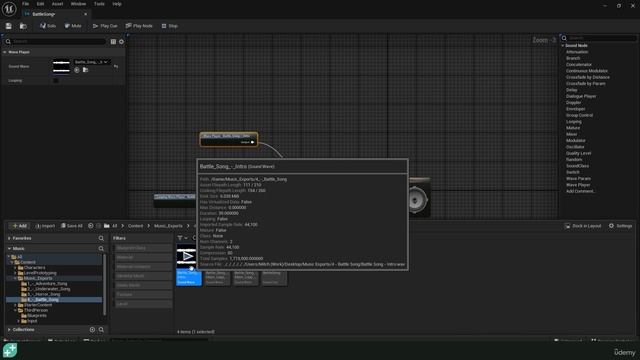Search folders magnifier in Music section
Viewport: 640px width, 360px height.
[x=101, y=248]
